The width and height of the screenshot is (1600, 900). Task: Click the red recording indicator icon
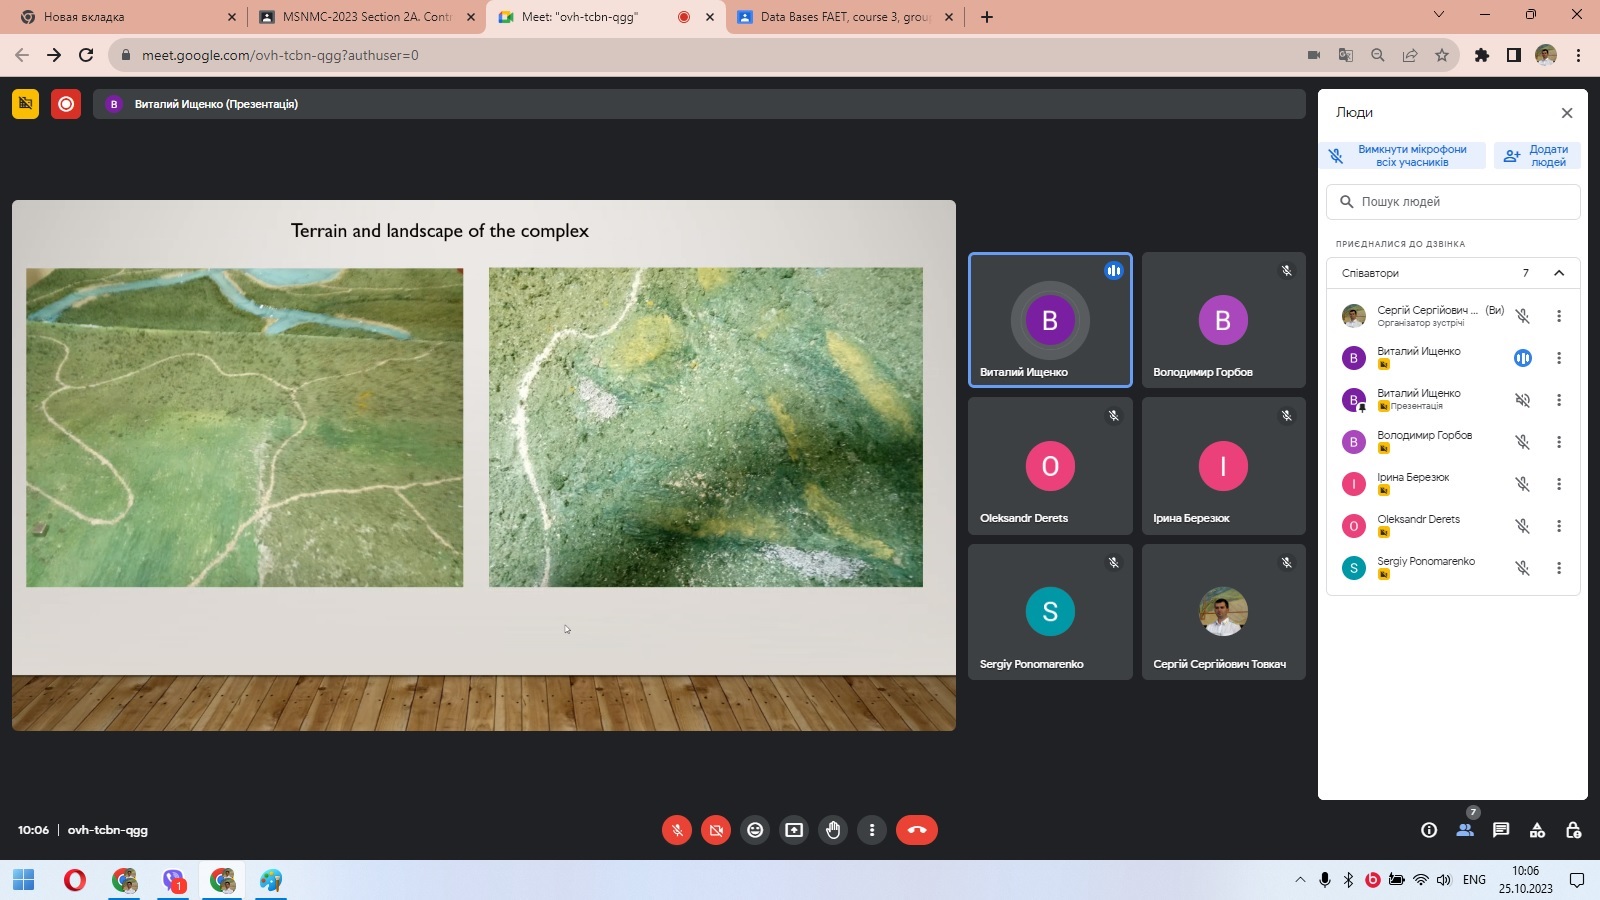click(x=66, y=104)
